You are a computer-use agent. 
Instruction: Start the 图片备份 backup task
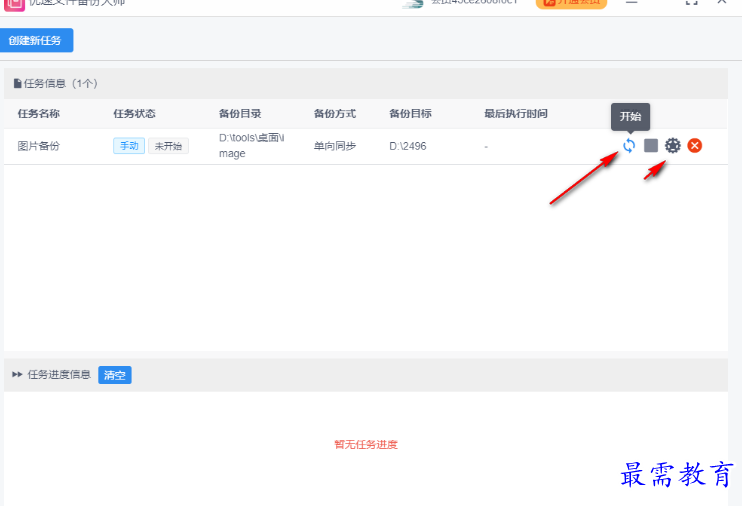tap(629, 146)
